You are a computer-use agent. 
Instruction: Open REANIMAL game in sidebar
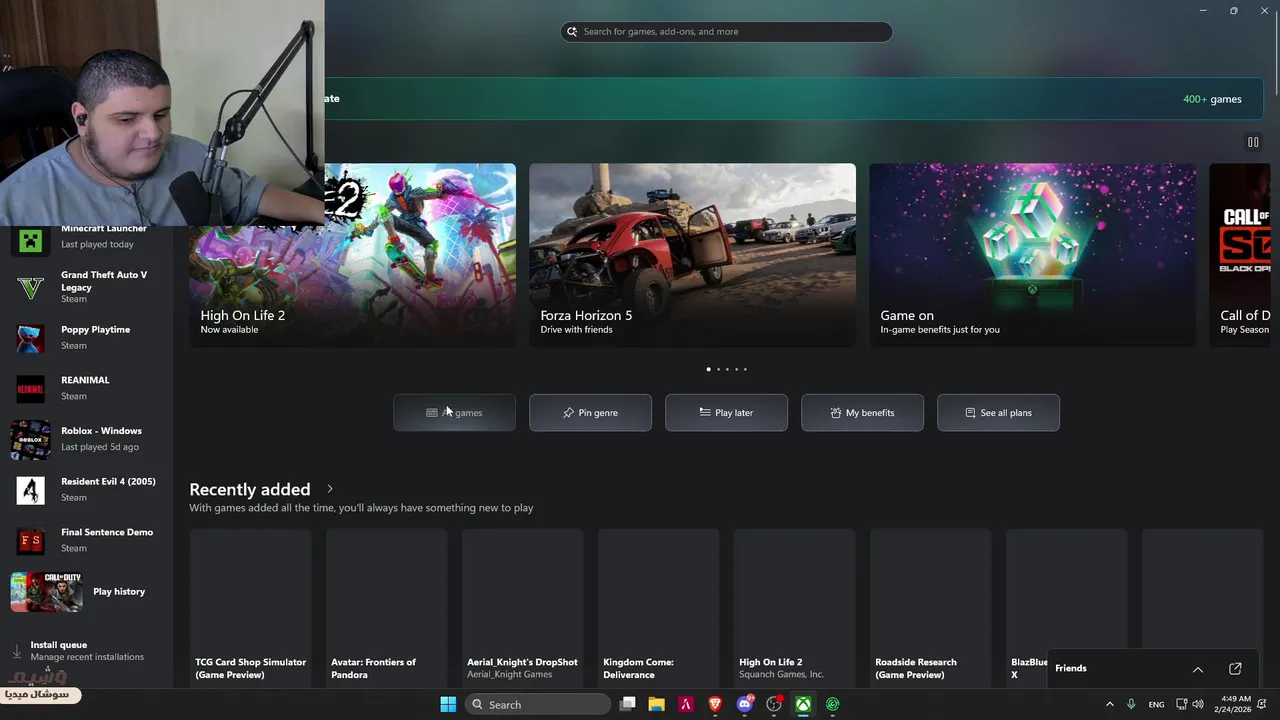pos(86,389)
